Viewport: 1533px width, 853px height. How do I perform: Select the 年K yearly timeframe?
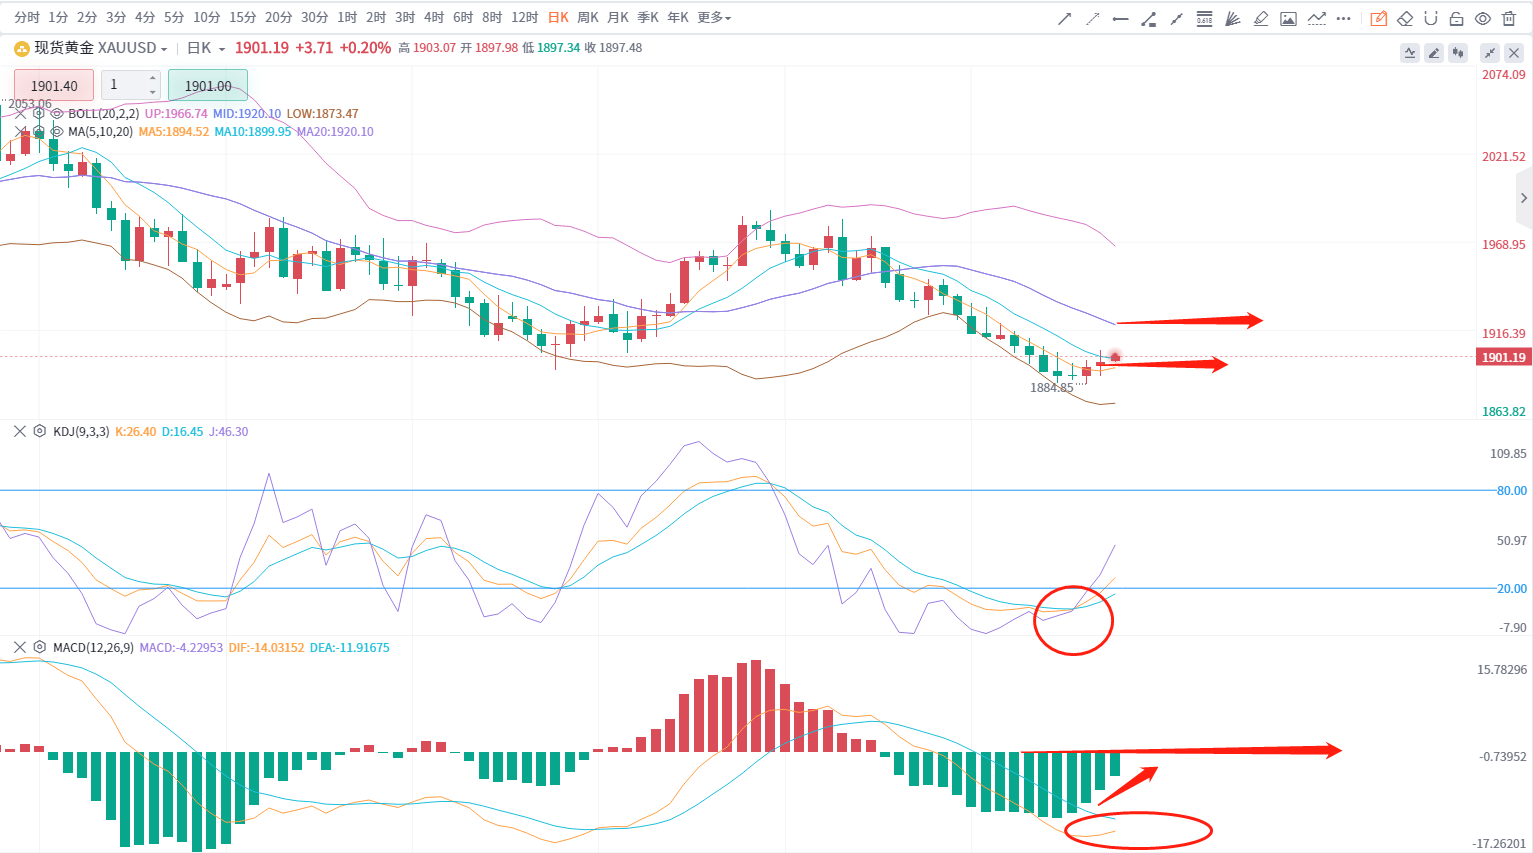tap(678, 18)
